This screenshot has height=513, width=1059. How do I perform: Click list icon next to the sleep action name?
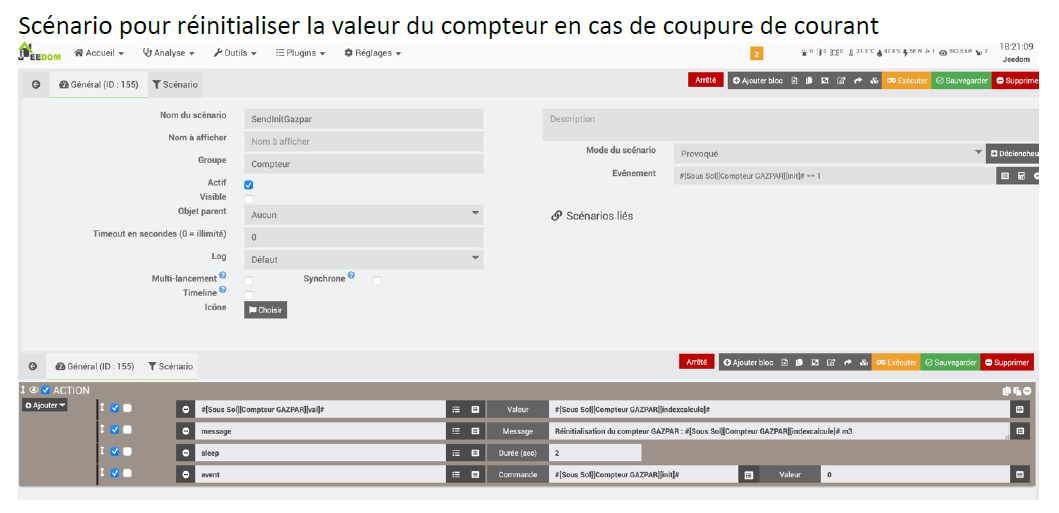click(x=456, y=453)
